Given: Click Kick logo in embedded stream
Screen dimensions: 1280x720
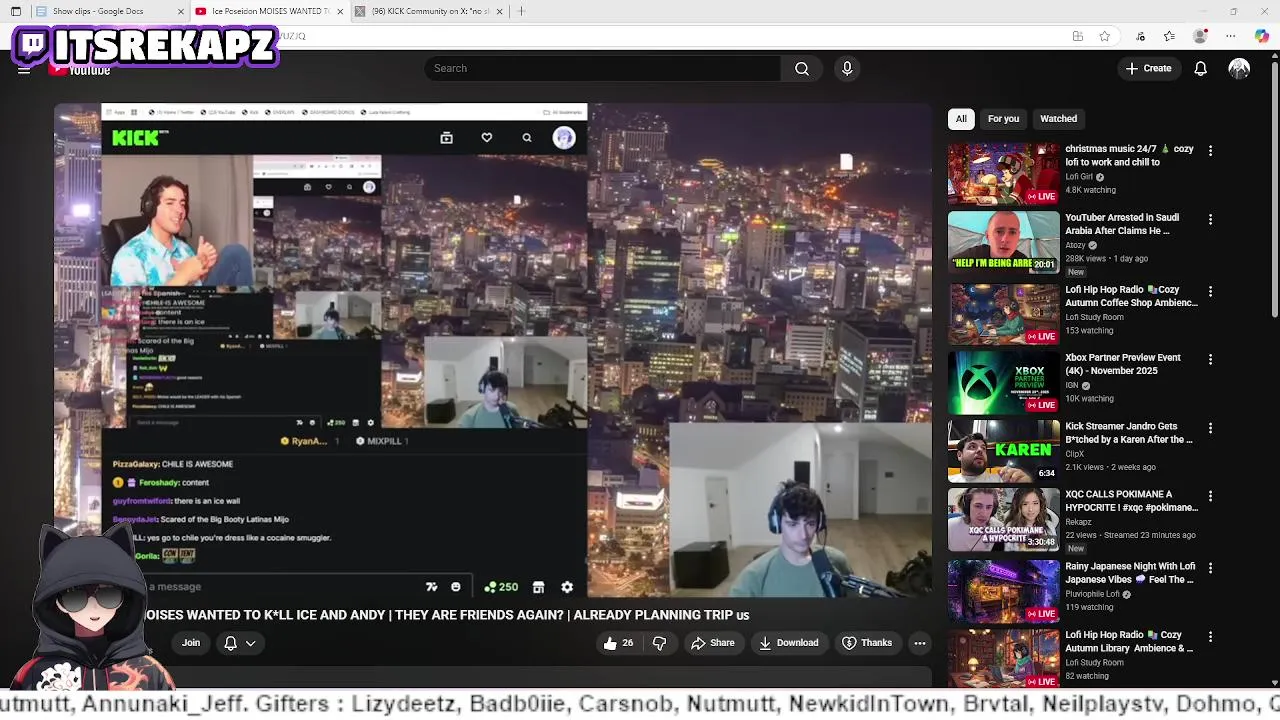Looking at the screenshot, I should pyautogui.click(x=136, y=138).
